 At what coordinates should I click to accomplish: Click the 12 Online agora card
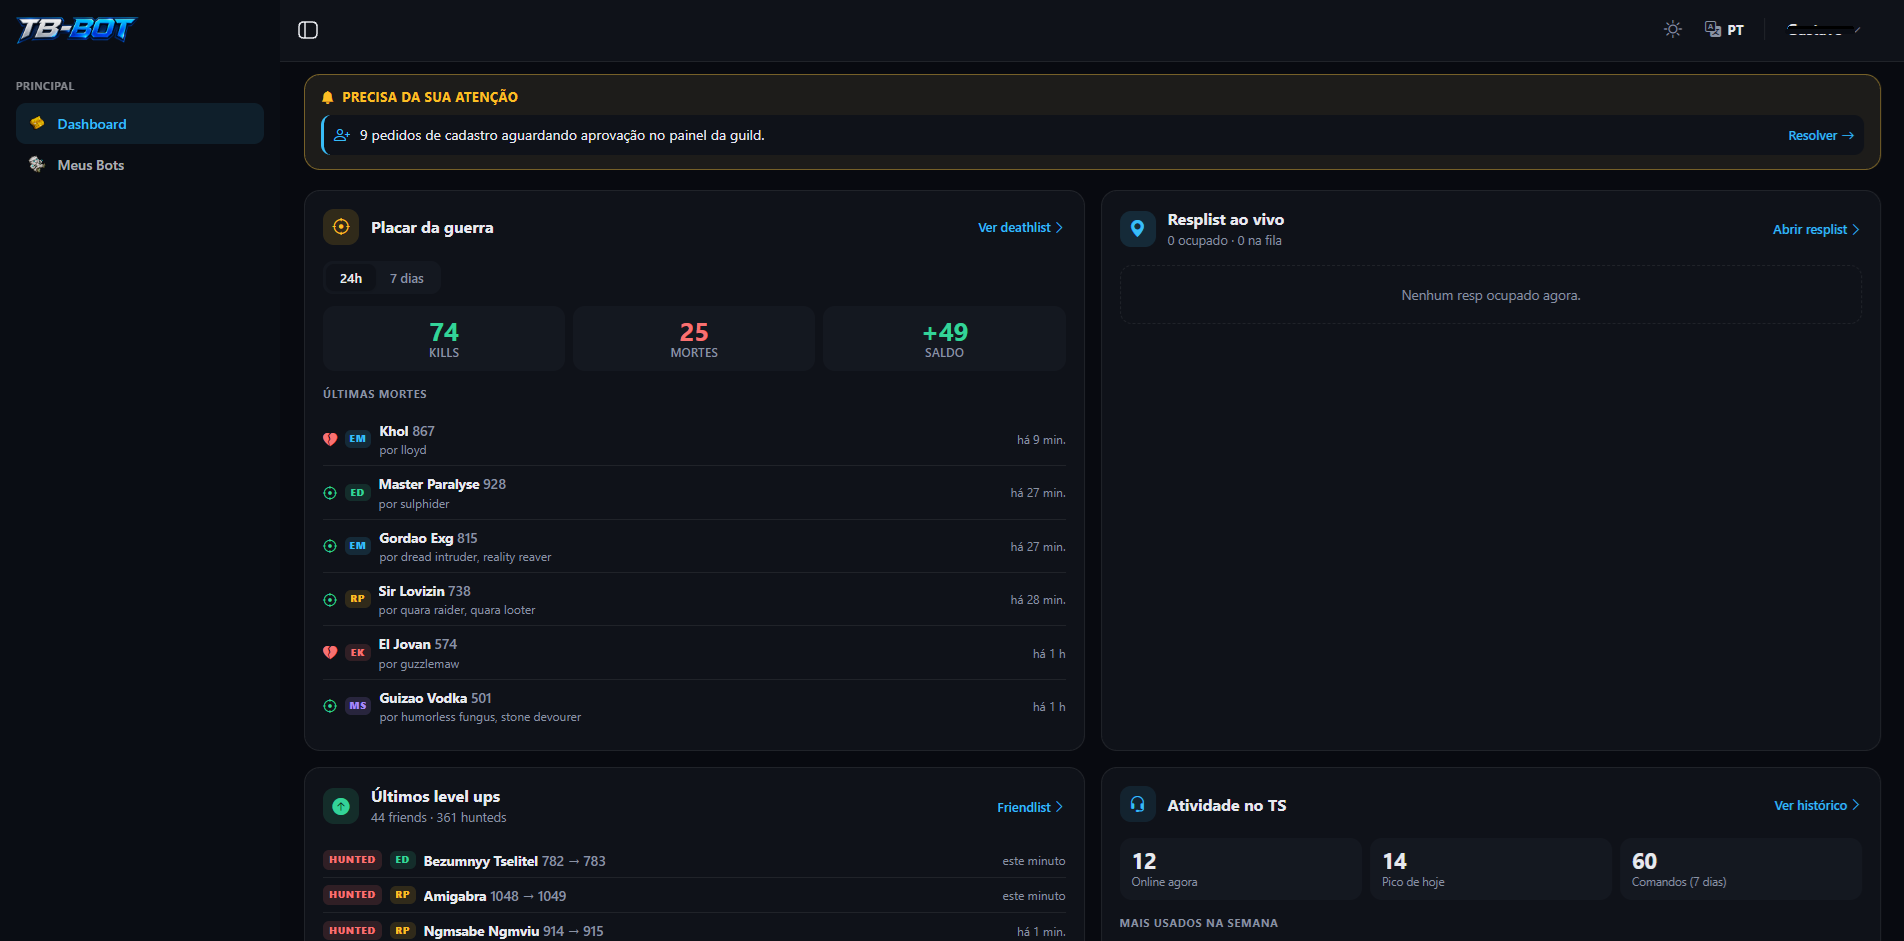(1241, 869)
